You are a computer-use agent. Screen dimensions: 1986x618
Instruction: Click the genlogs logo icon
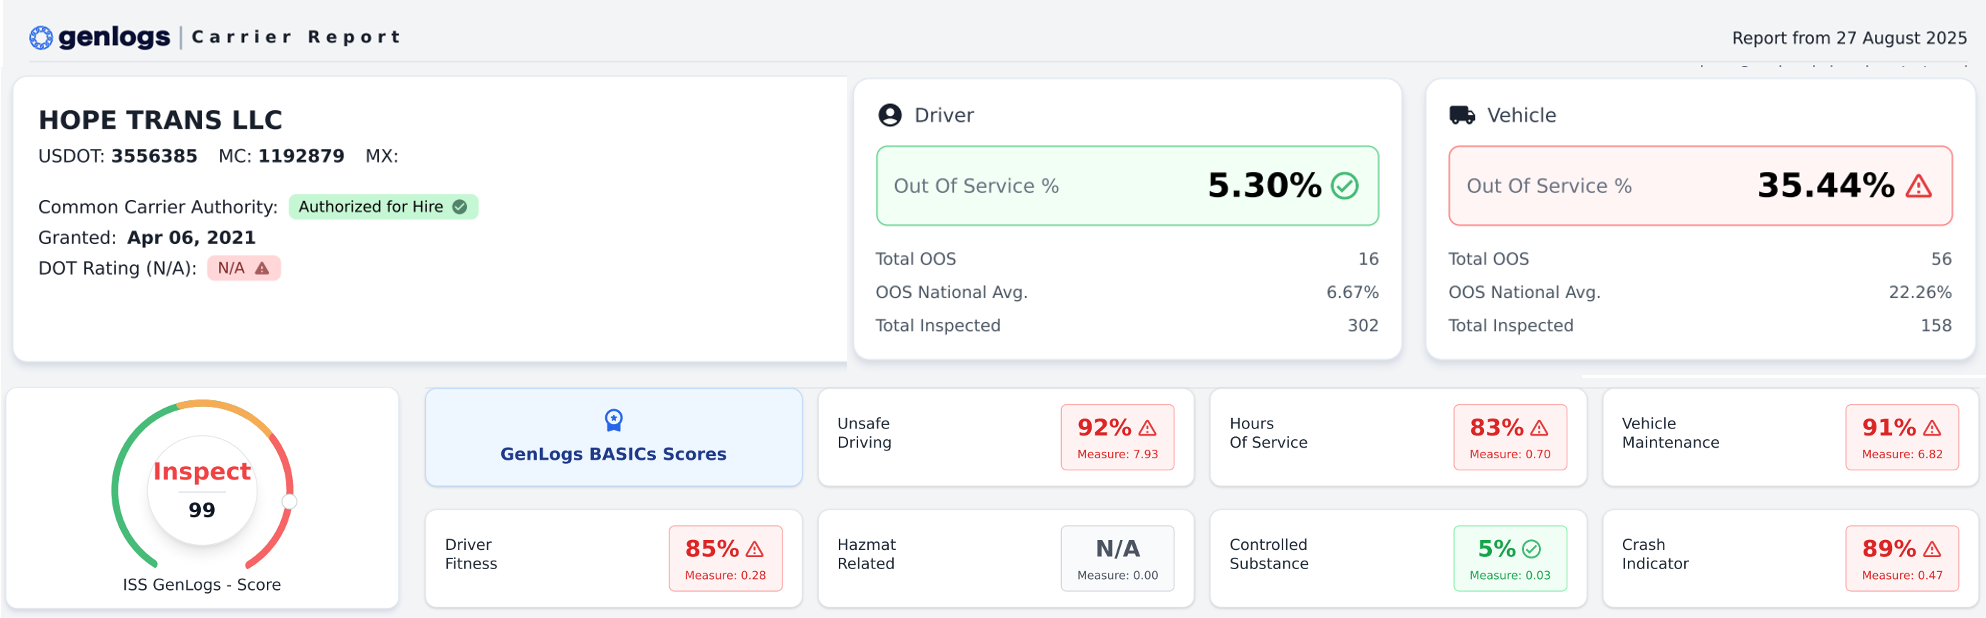pyautogui.click(x=41, y=38)
